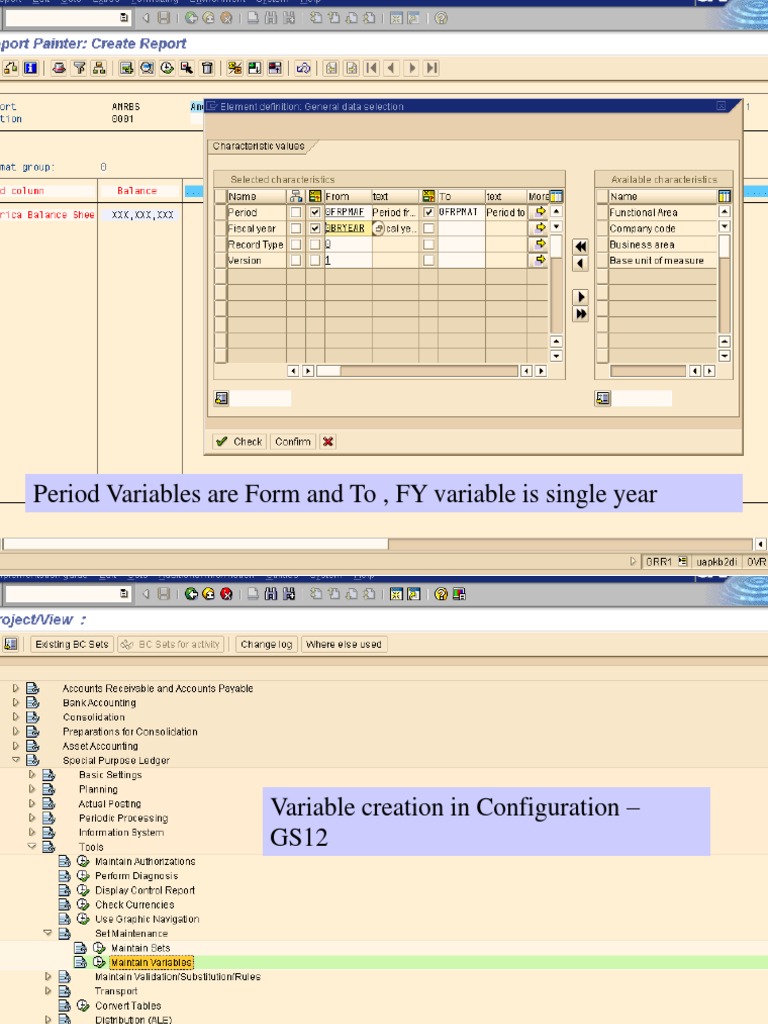
Task: Collapse Set Maintenance tree node
Action: point(48,933)
